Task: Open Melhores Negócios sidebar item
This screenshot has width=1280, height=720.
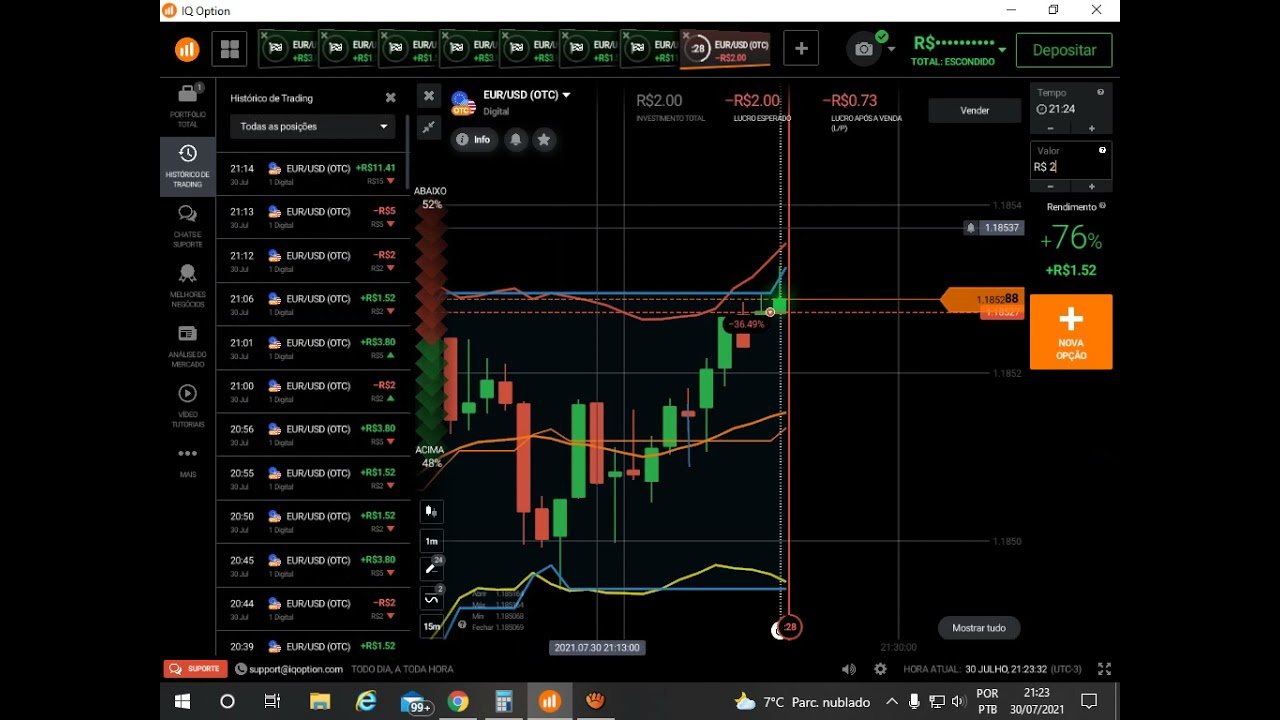Action: 188,286
